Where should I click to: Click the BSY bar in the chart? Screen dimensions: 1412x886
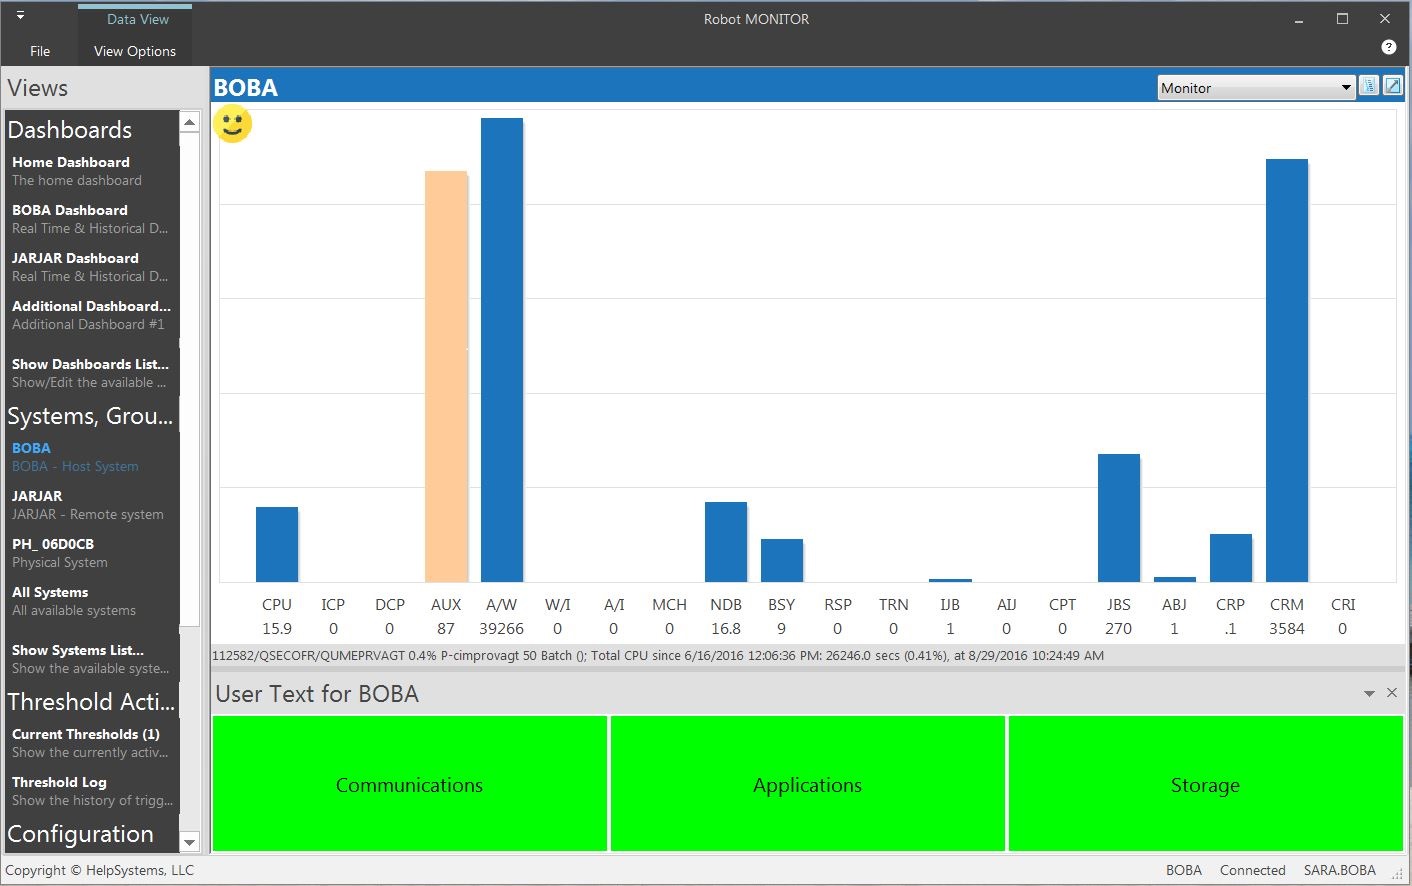click(782, 561)
